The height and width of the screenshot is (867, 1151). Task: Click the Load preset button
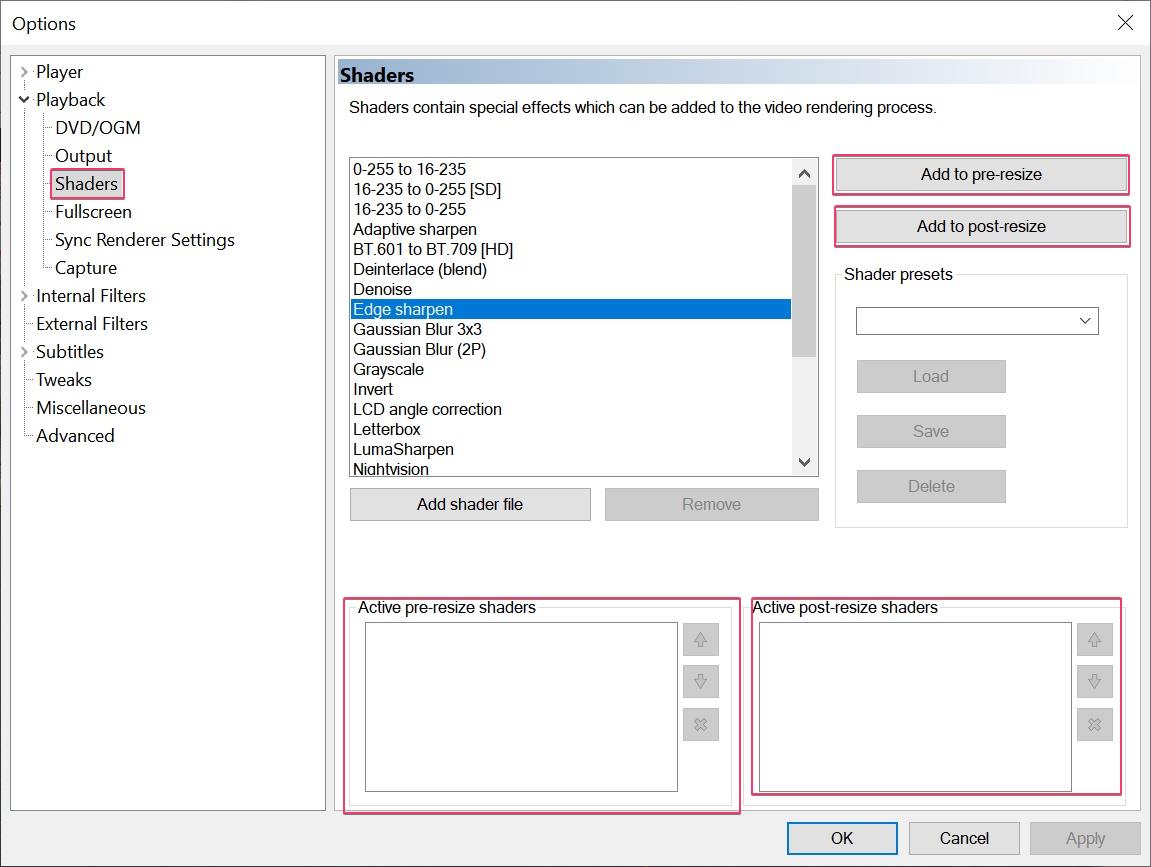[930, 376]
